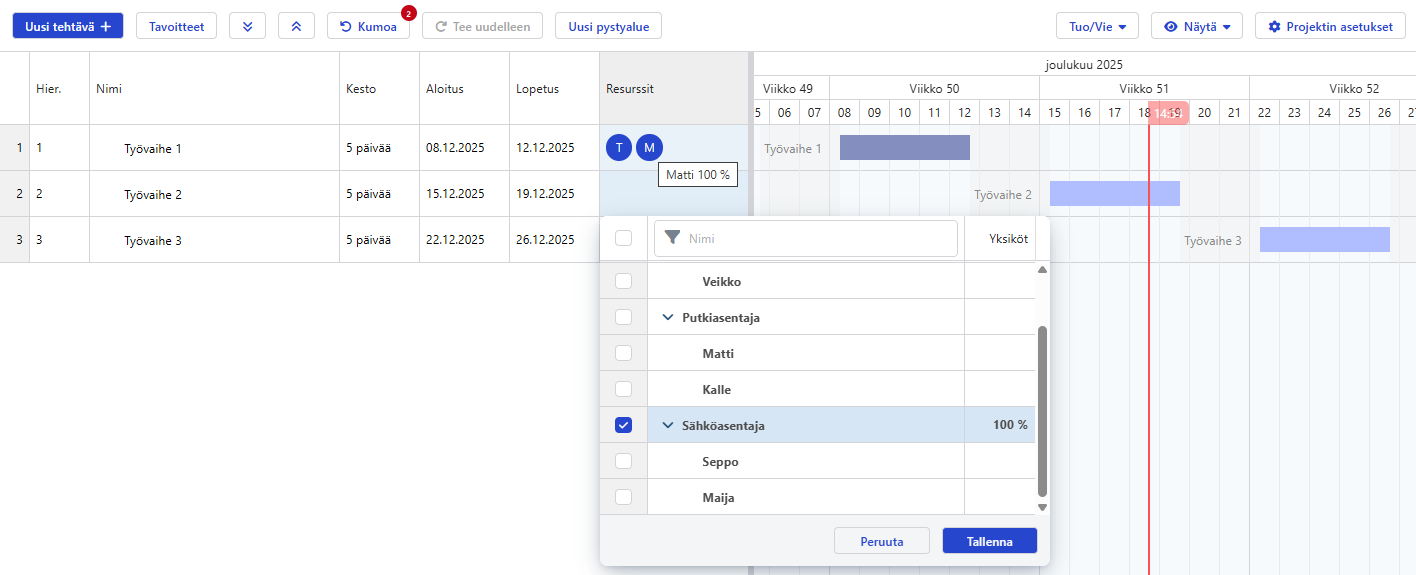The height and width of the screenshot is (575, 1416).
Task: Expand all rows with double chevron down
Action: click(247, 26)
